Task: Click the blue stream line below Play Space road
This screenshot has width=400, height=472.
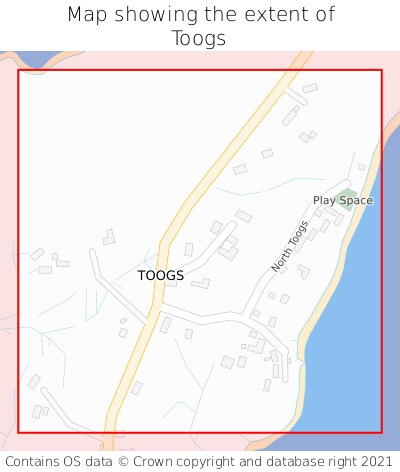Action: 270,187
